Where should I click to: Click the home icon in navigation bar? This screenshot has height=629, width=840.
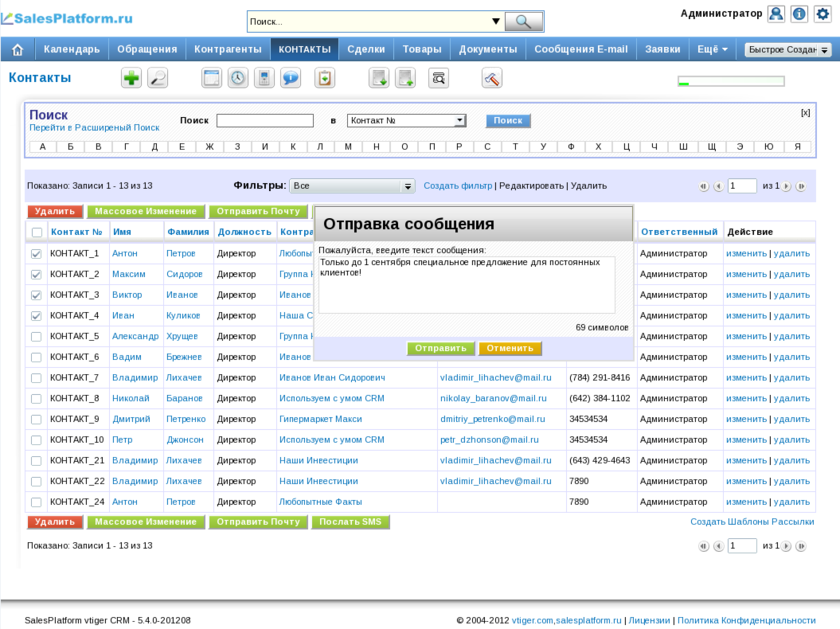pos(18,49)
